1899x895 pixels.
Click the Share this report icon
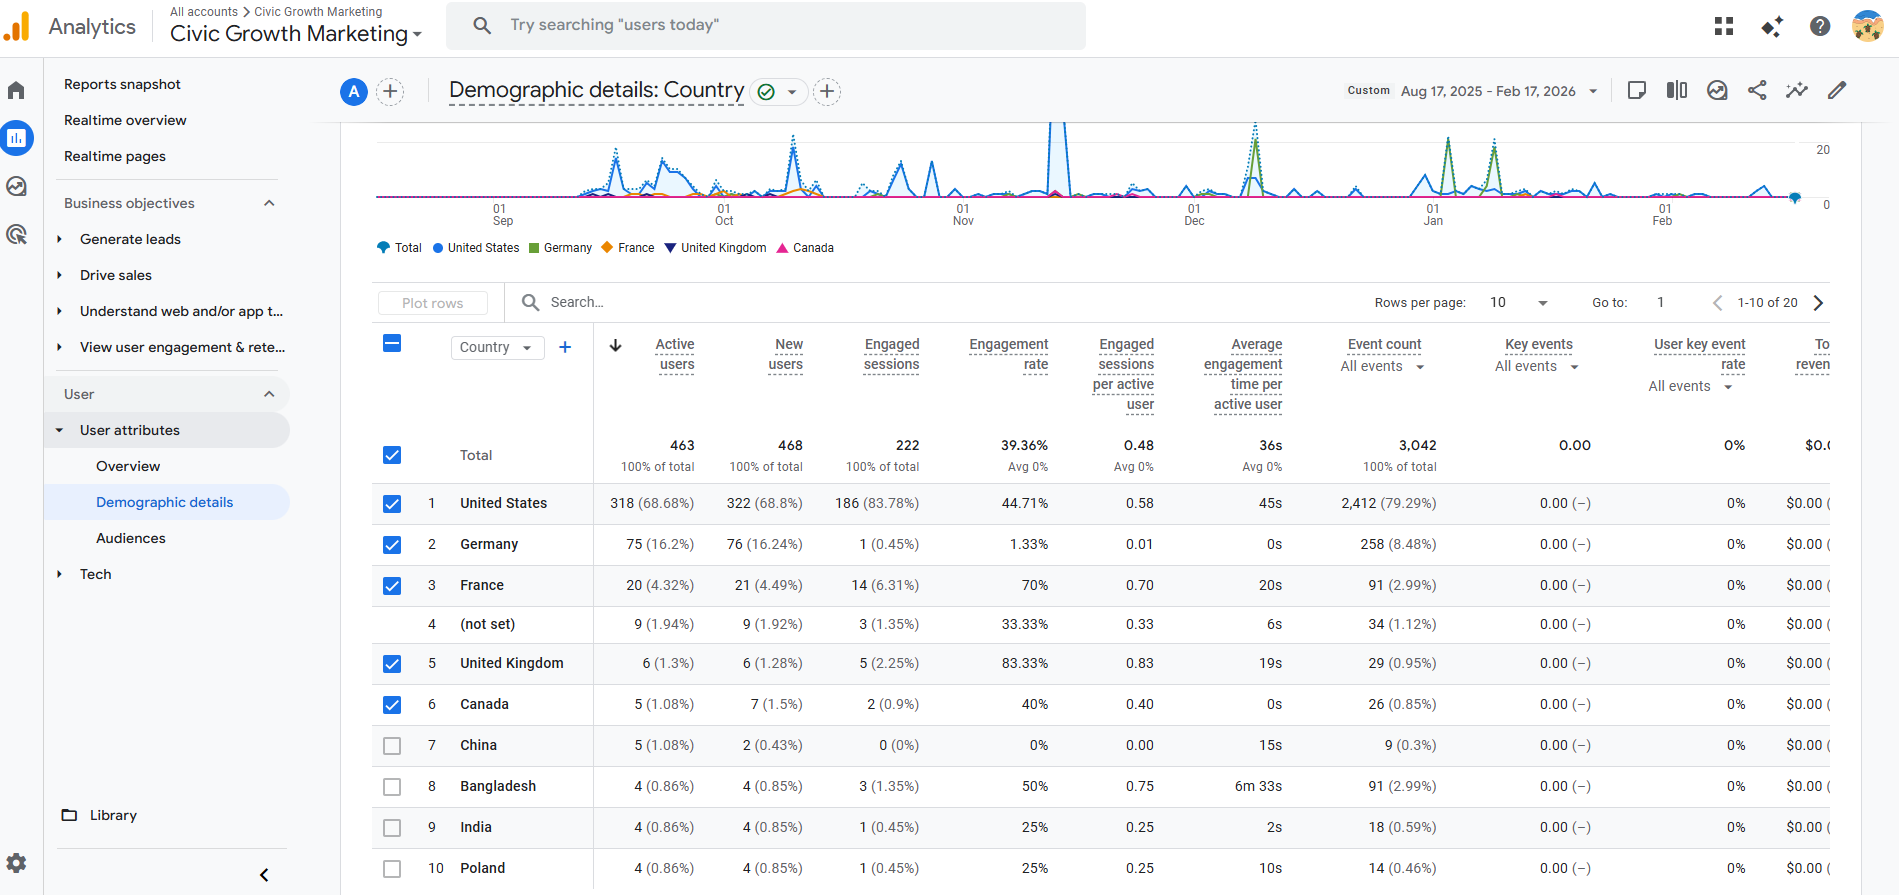[1757, 90]
